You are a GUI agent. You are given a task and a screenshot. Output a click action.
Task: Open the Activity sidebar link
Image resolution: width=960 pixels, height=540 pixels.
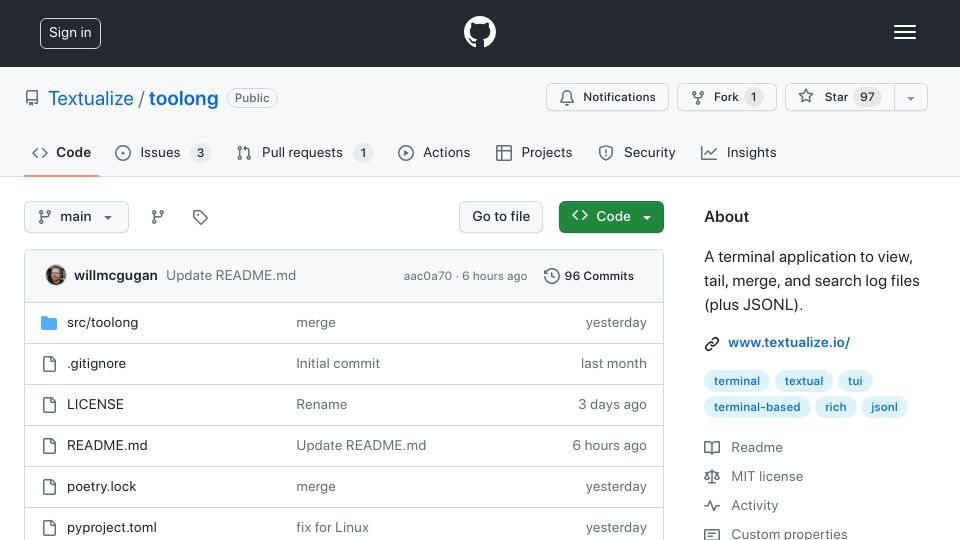754,506
